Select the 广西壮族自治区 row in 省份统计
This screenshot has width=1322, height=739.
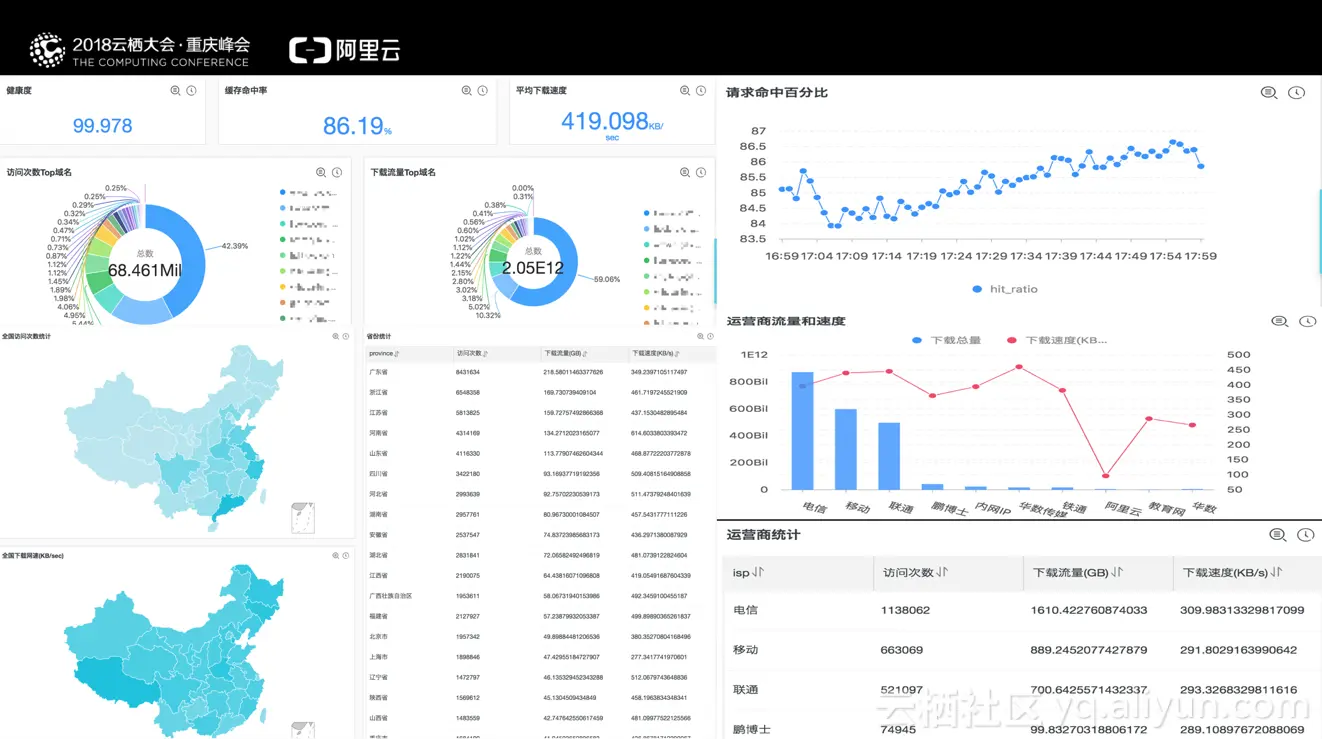540,596
